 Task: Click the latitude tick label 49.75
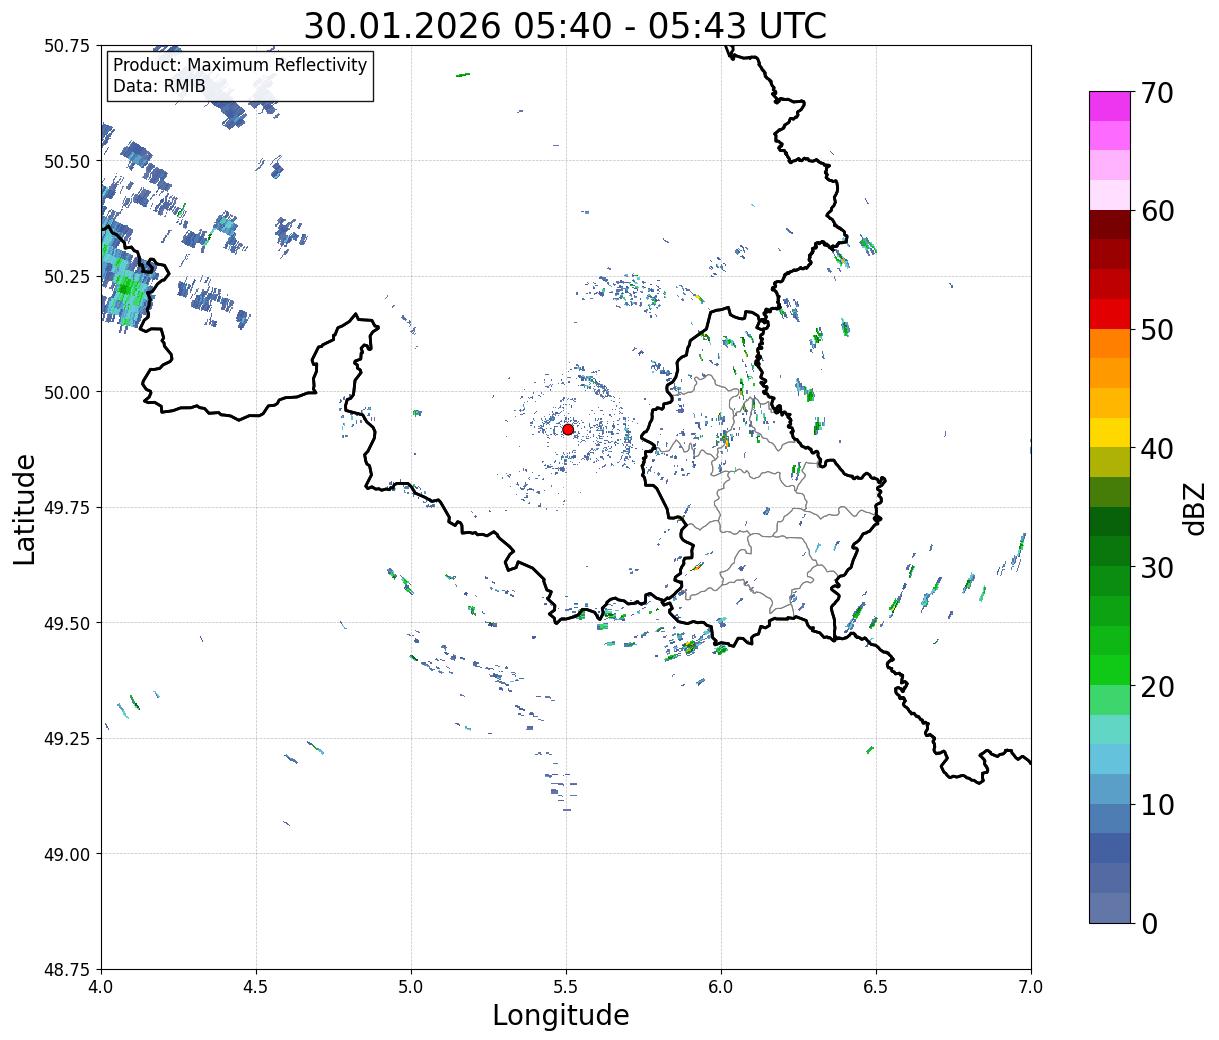tap(67, 508)
